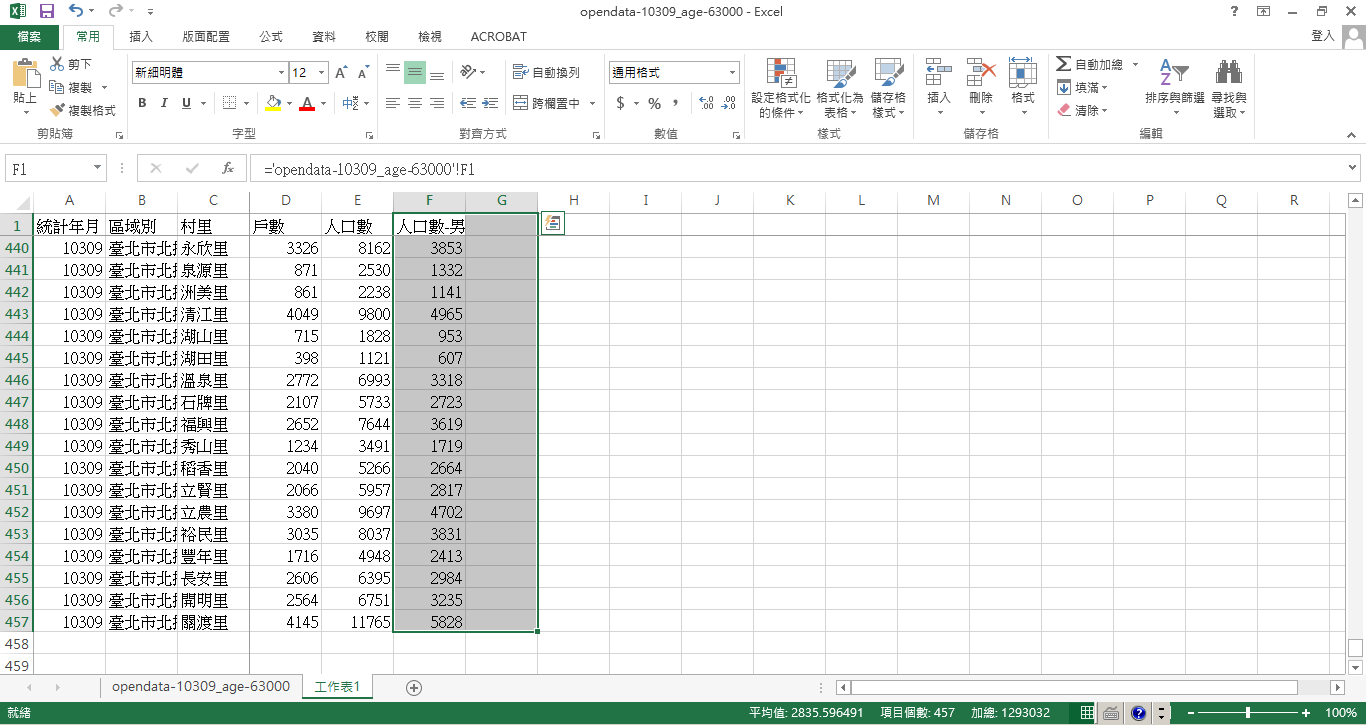Toggle Bold formatting

142,103
